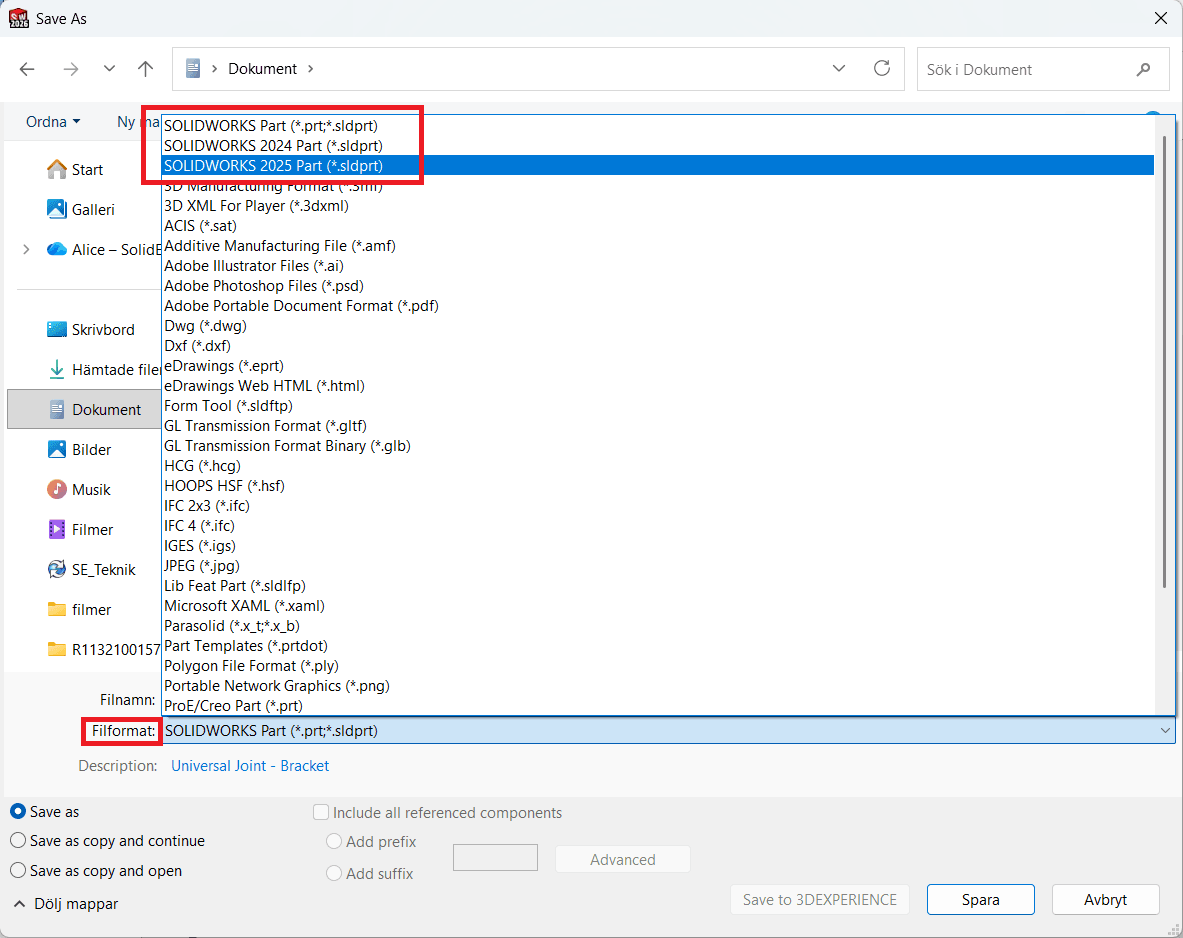Open Start in the sidebar

[x=75, y=170]
